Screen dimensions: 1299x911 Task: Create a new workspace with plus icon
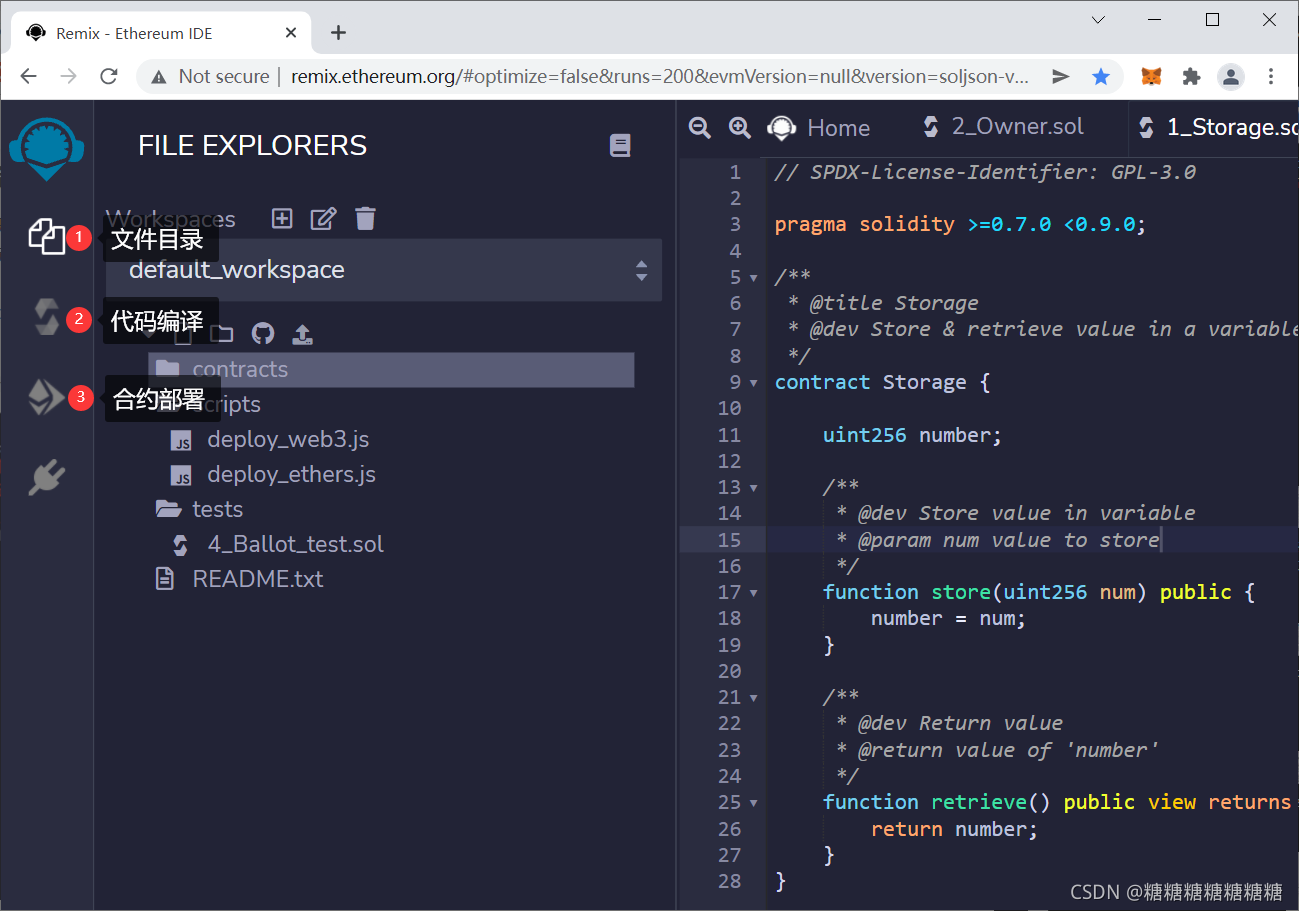pyautogui.click(x=282, y=218)
